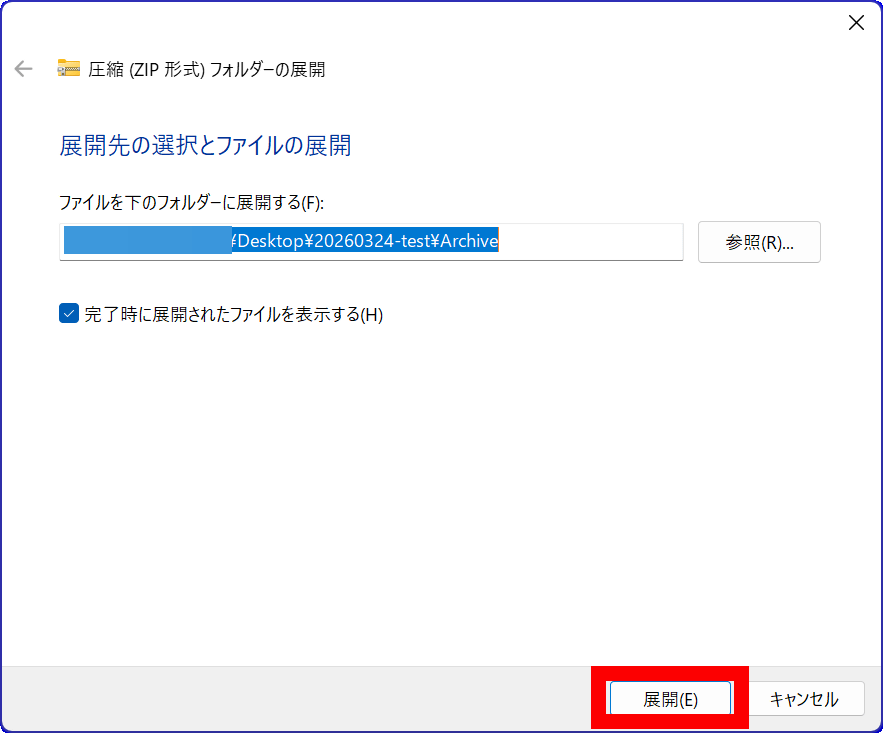This screenshot has width=883, height=733.
Task: Click empty space after the path text
Action: point(590,241)
